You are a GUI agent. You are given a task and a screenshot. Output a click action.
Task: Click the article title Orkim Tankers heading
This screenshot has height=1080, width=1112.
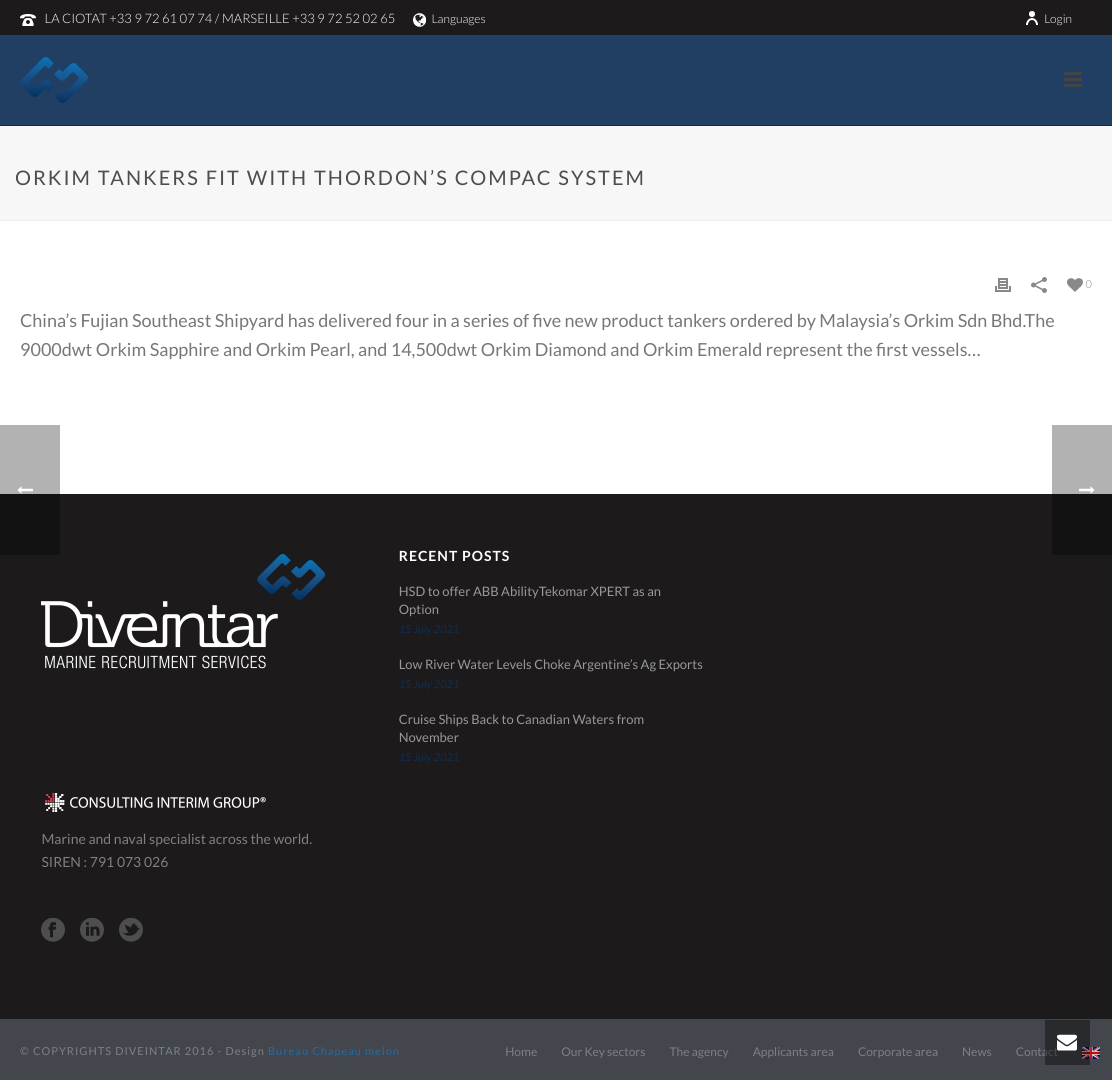pyautogui.click(x=330, y=178)
